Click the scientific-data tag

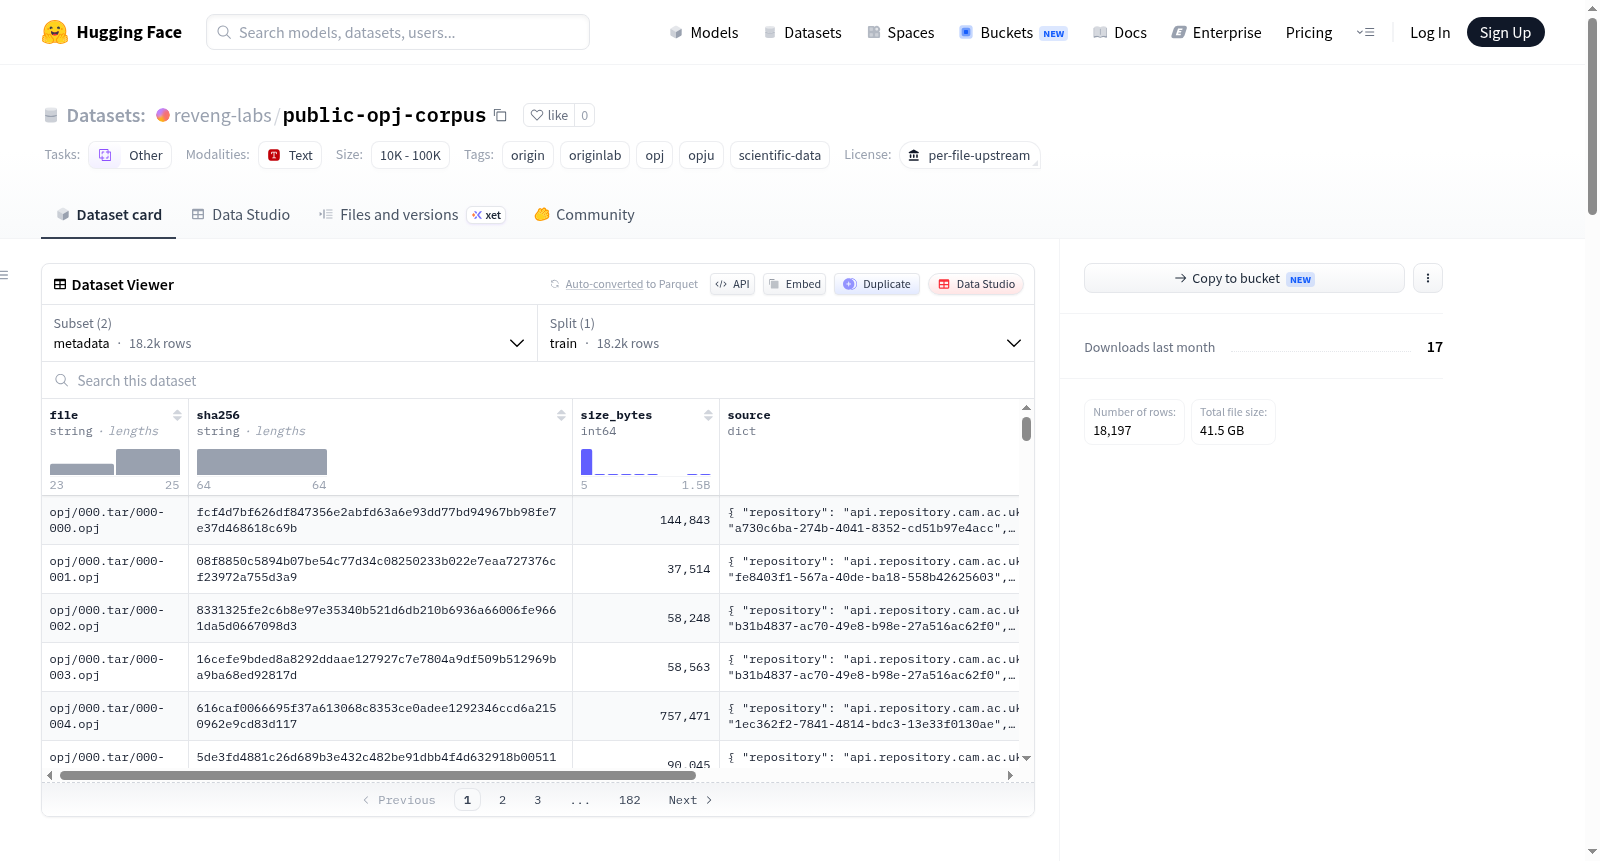tap(780, 155)
